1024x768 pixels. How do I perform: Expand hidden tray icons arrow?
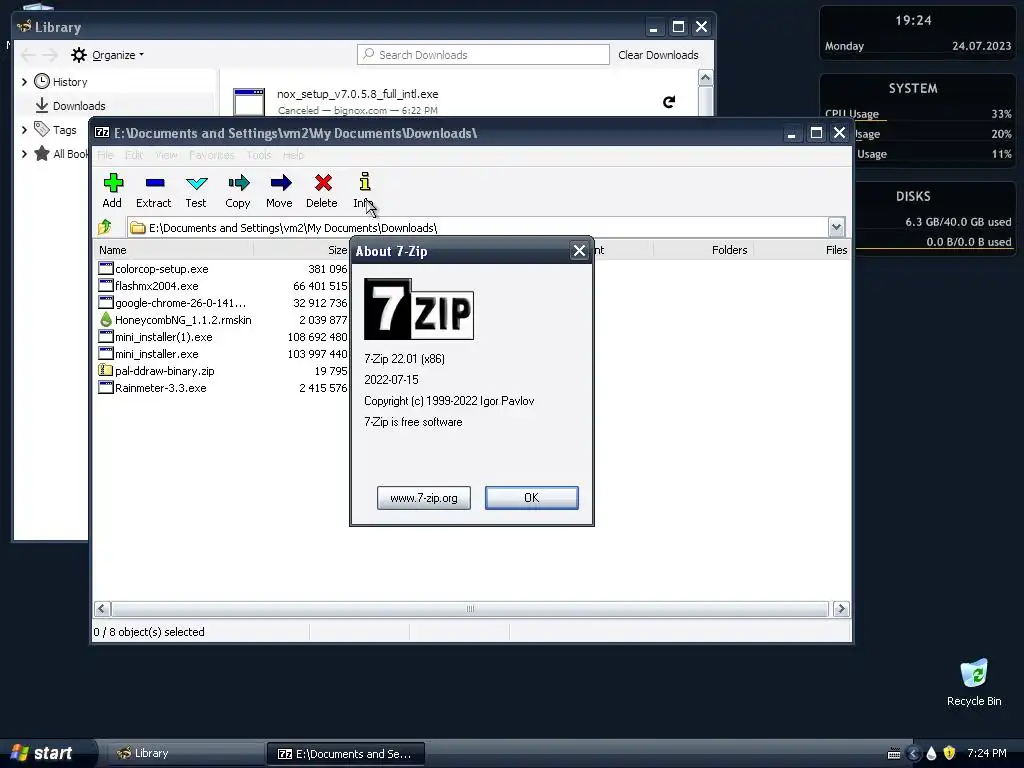(x=913, y=753)
